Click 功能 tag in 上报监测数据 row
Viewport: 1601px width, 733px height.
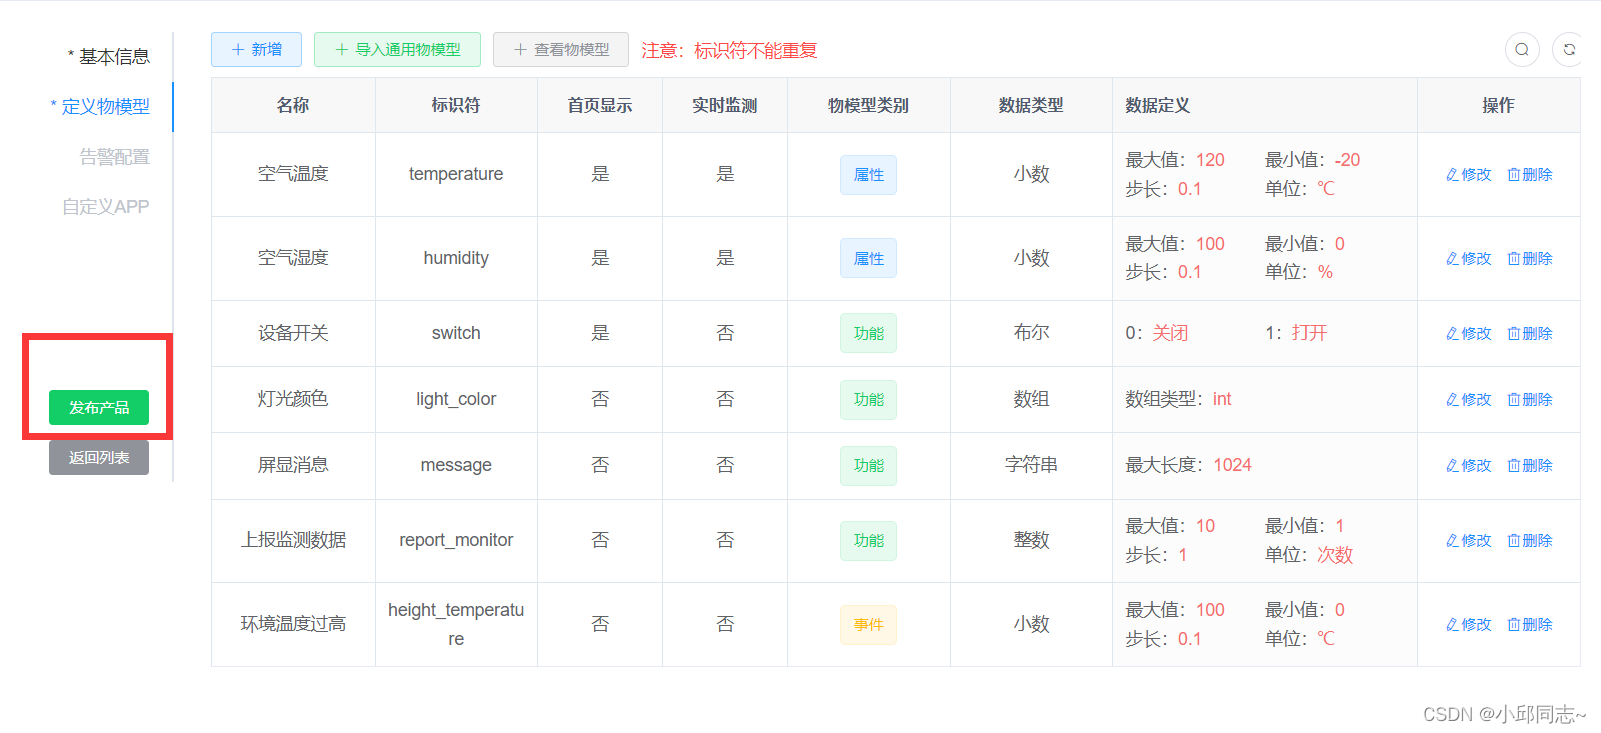[x=868, y=540]
